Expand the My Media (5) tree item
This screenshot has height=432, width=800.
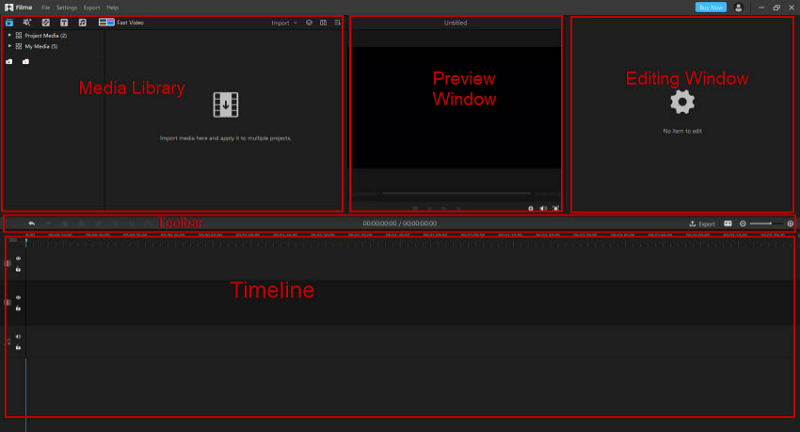(x=9, y=46)
